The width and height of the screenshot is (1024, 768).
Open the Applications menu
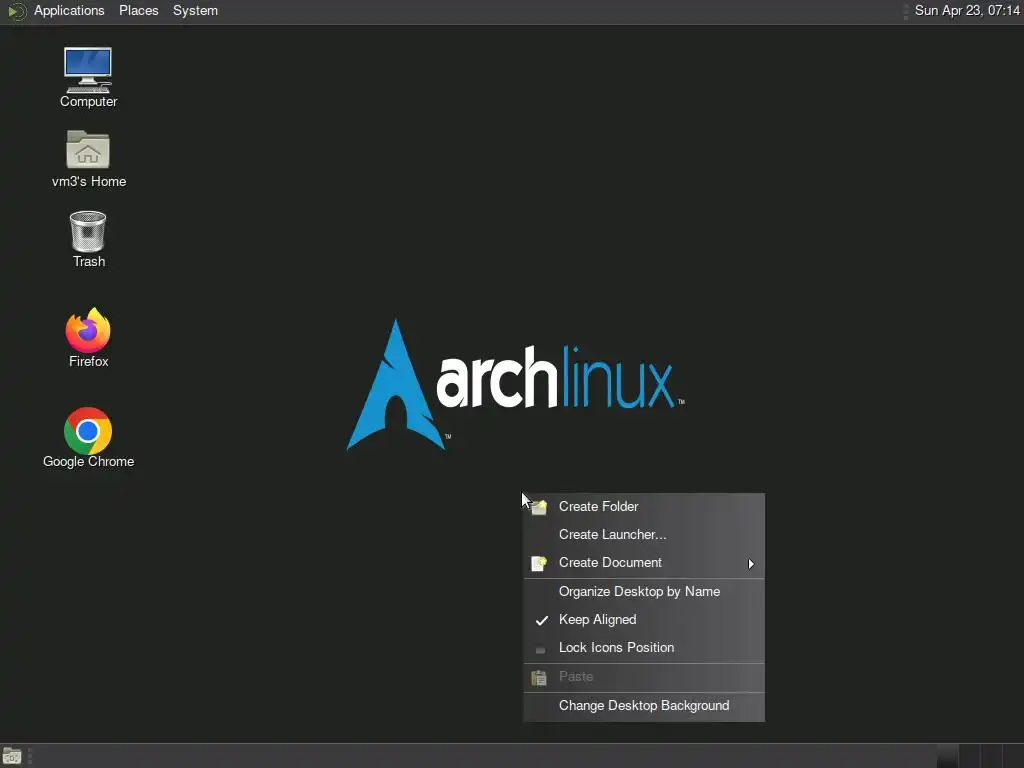pos(69,10)
